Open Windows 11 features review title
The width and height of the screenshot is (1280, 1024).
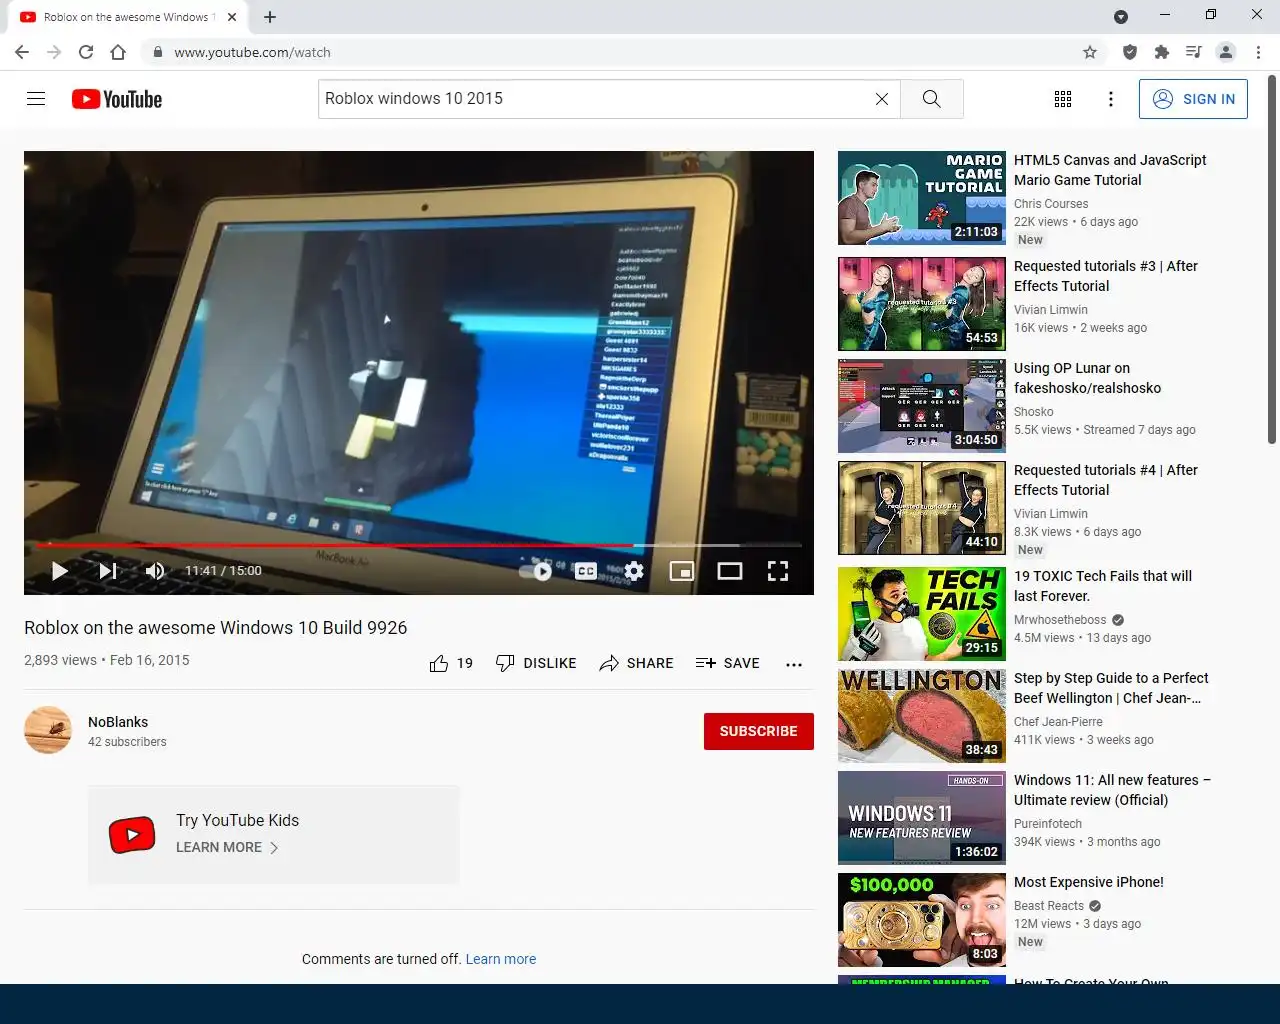(x=1112, y=790)
